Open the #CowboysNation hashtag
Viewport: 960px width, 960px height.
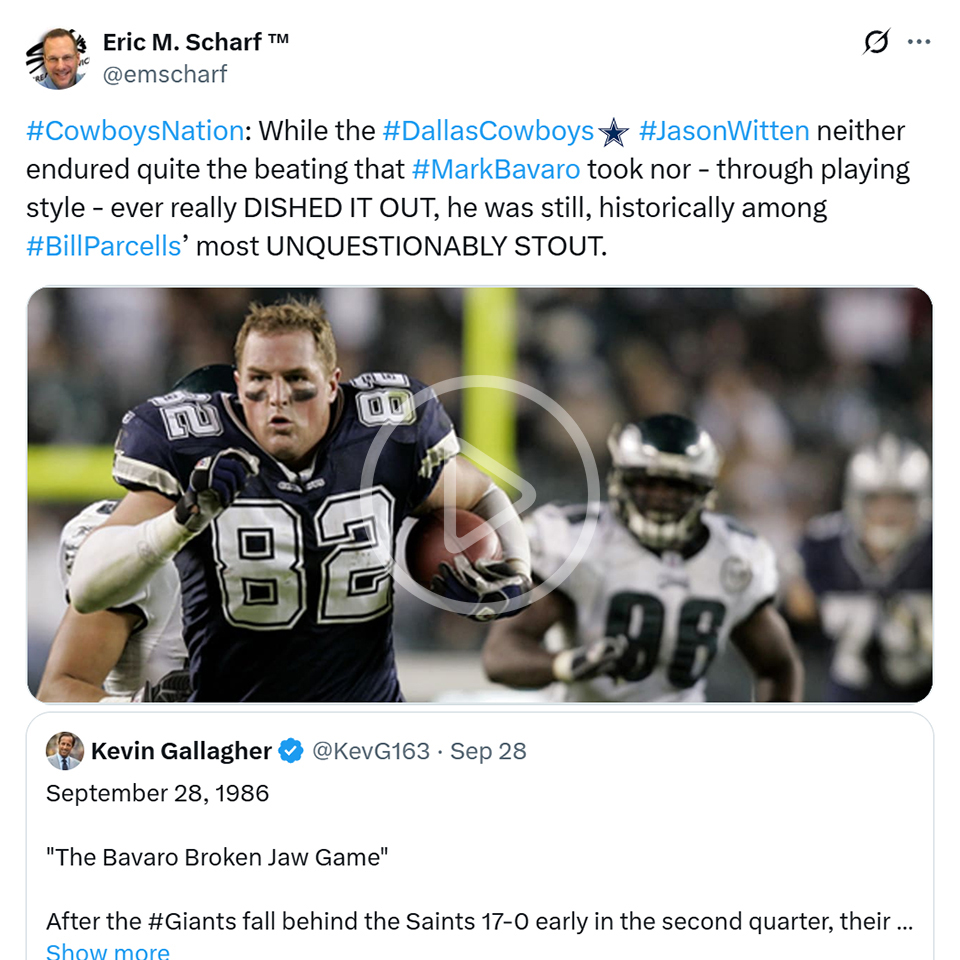click(135, 131)
